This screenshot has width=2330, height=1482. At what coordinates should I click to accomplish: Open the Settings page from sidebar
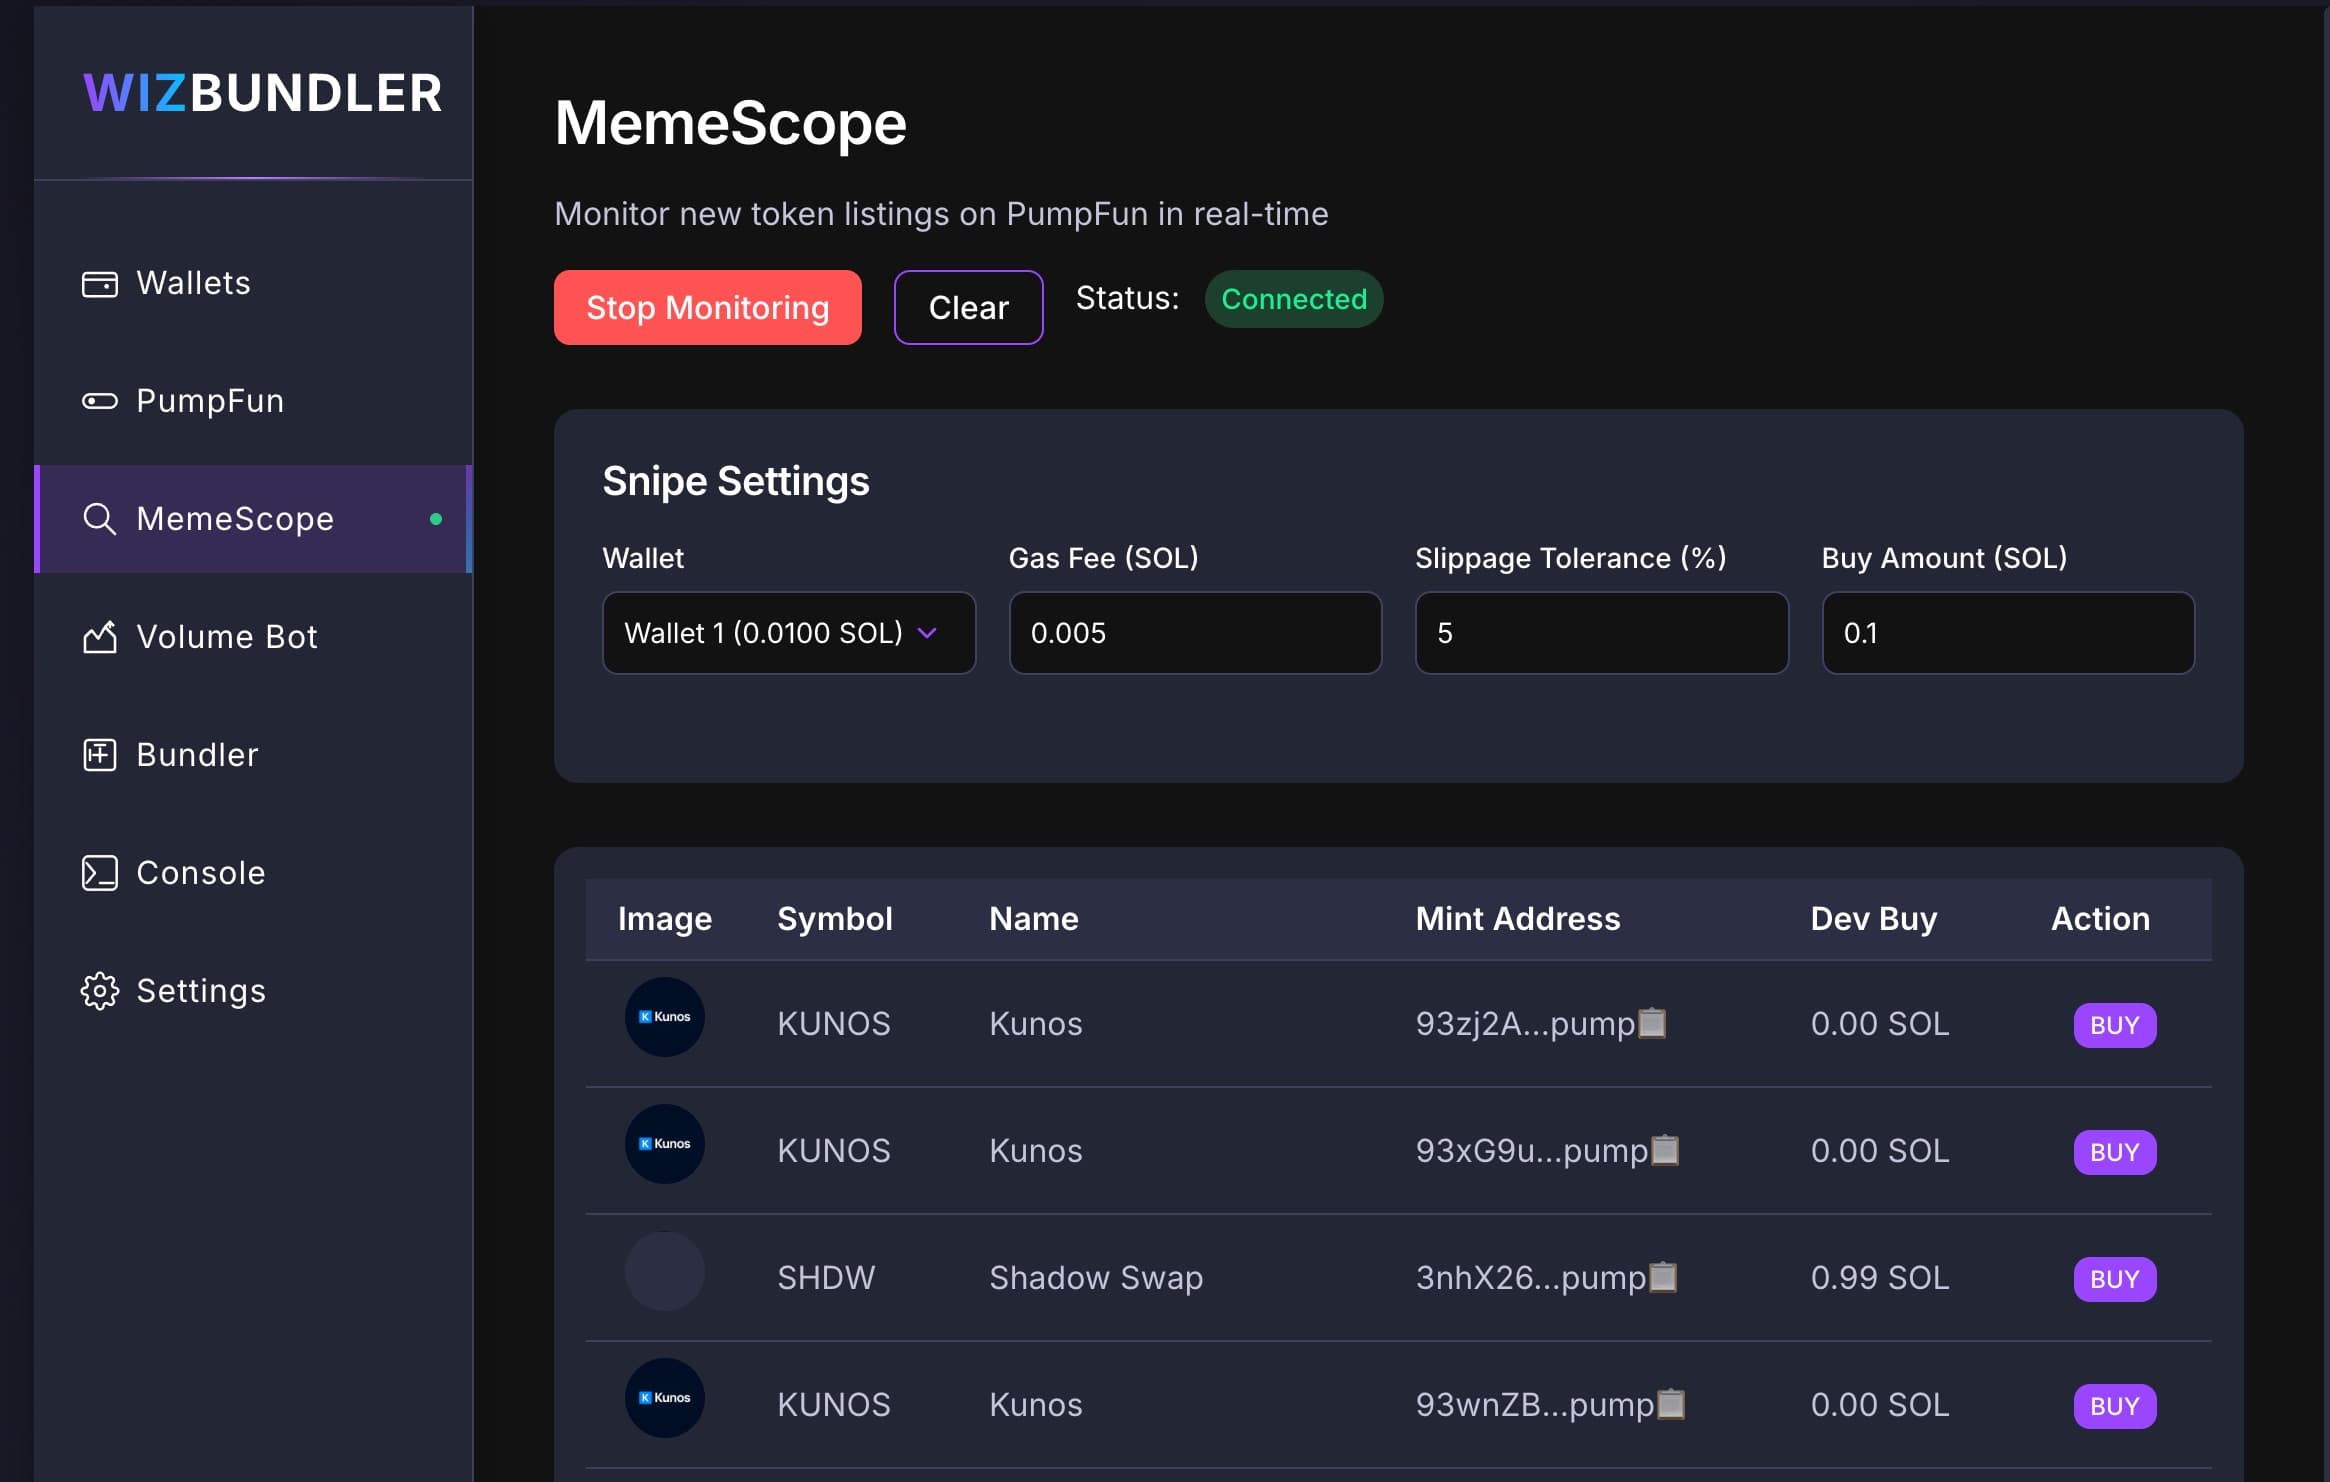(x=253, y=991)
